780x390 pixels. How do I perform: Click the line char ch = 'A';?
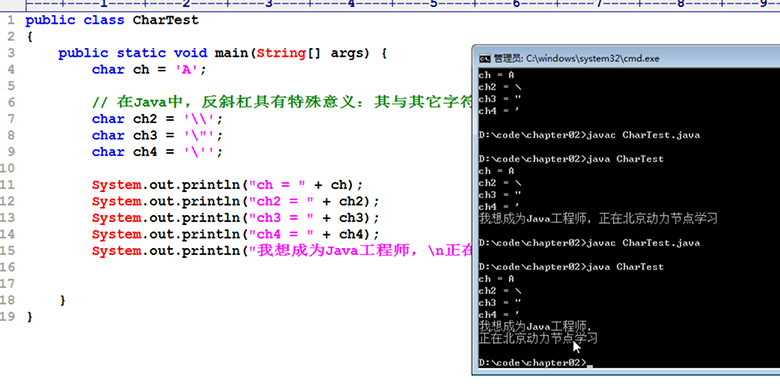(x=149, y=70)
